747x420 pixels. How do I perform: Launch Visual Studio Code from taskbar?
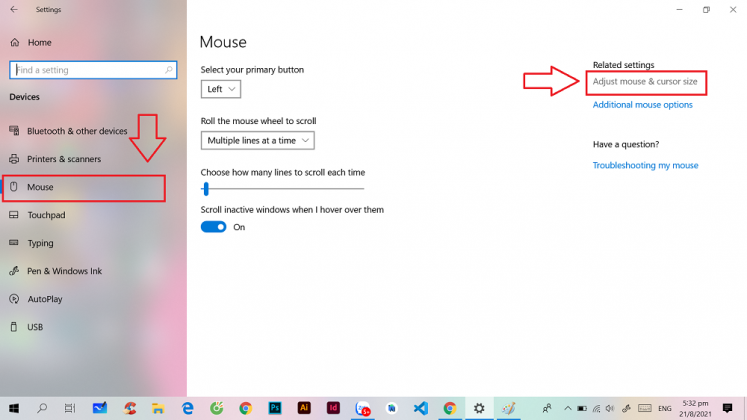[420, 408]
